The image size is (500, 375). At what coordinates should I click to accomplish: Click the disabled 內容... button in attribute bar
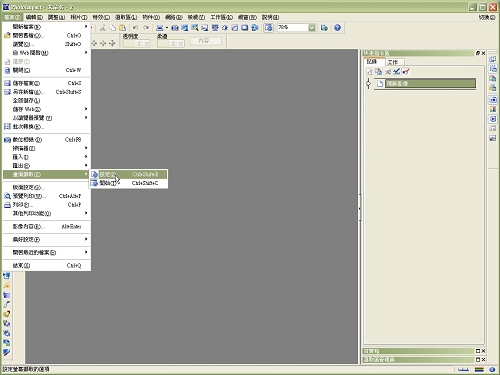point(206,41)
